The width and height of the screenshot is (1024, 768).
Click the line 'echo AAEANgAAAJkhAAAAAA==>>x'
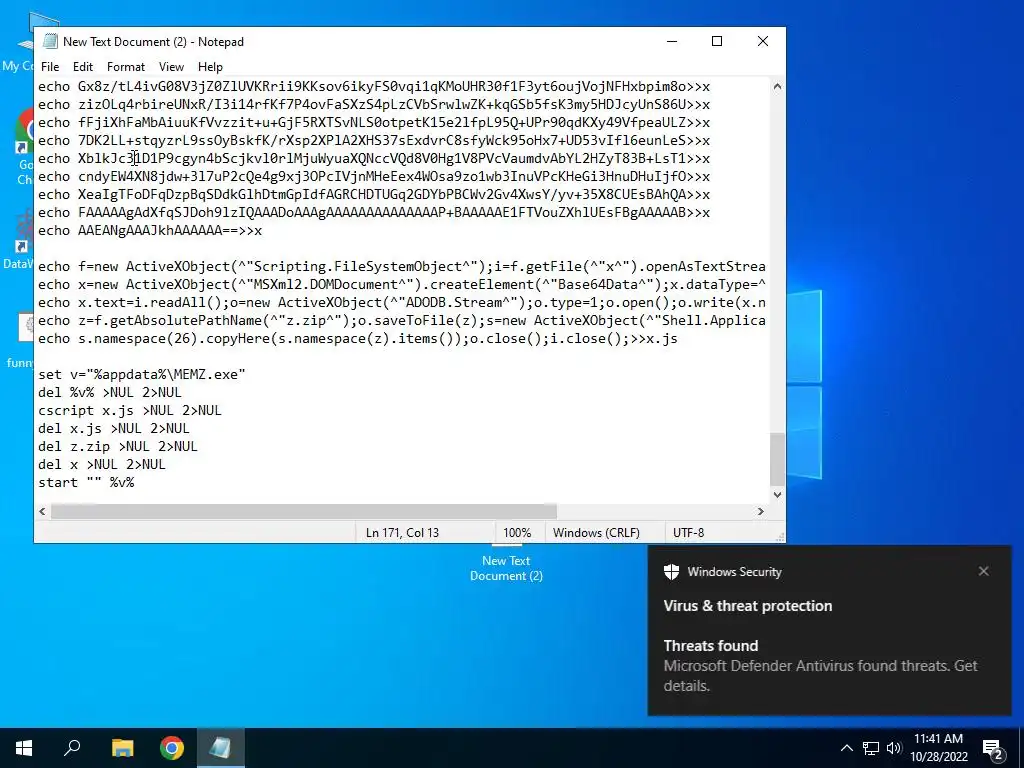(x=150, y=231)
